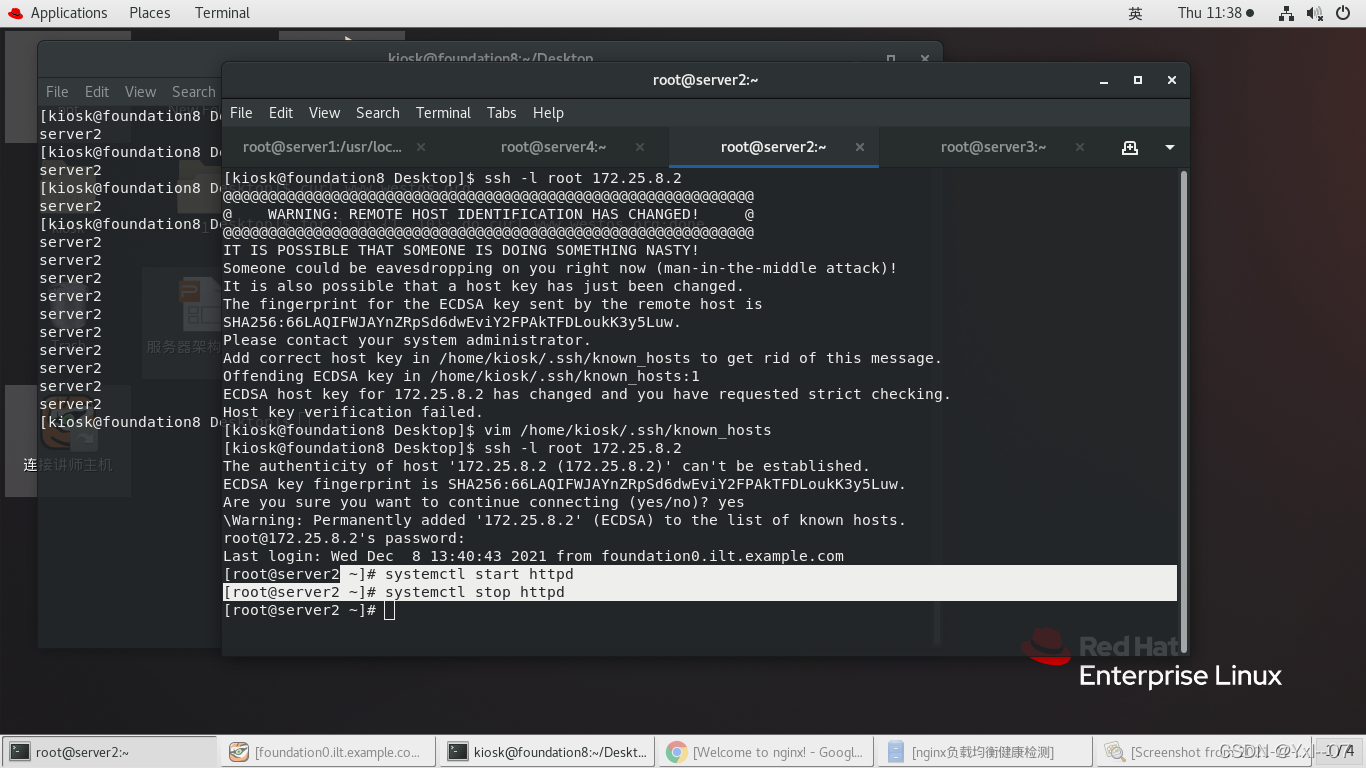Image resolution: width=1366 pixels, height=768 pixels.
Task: Click the new tab icon in the tab bar
Action: pyautogui.click(x=1130, y=148)
